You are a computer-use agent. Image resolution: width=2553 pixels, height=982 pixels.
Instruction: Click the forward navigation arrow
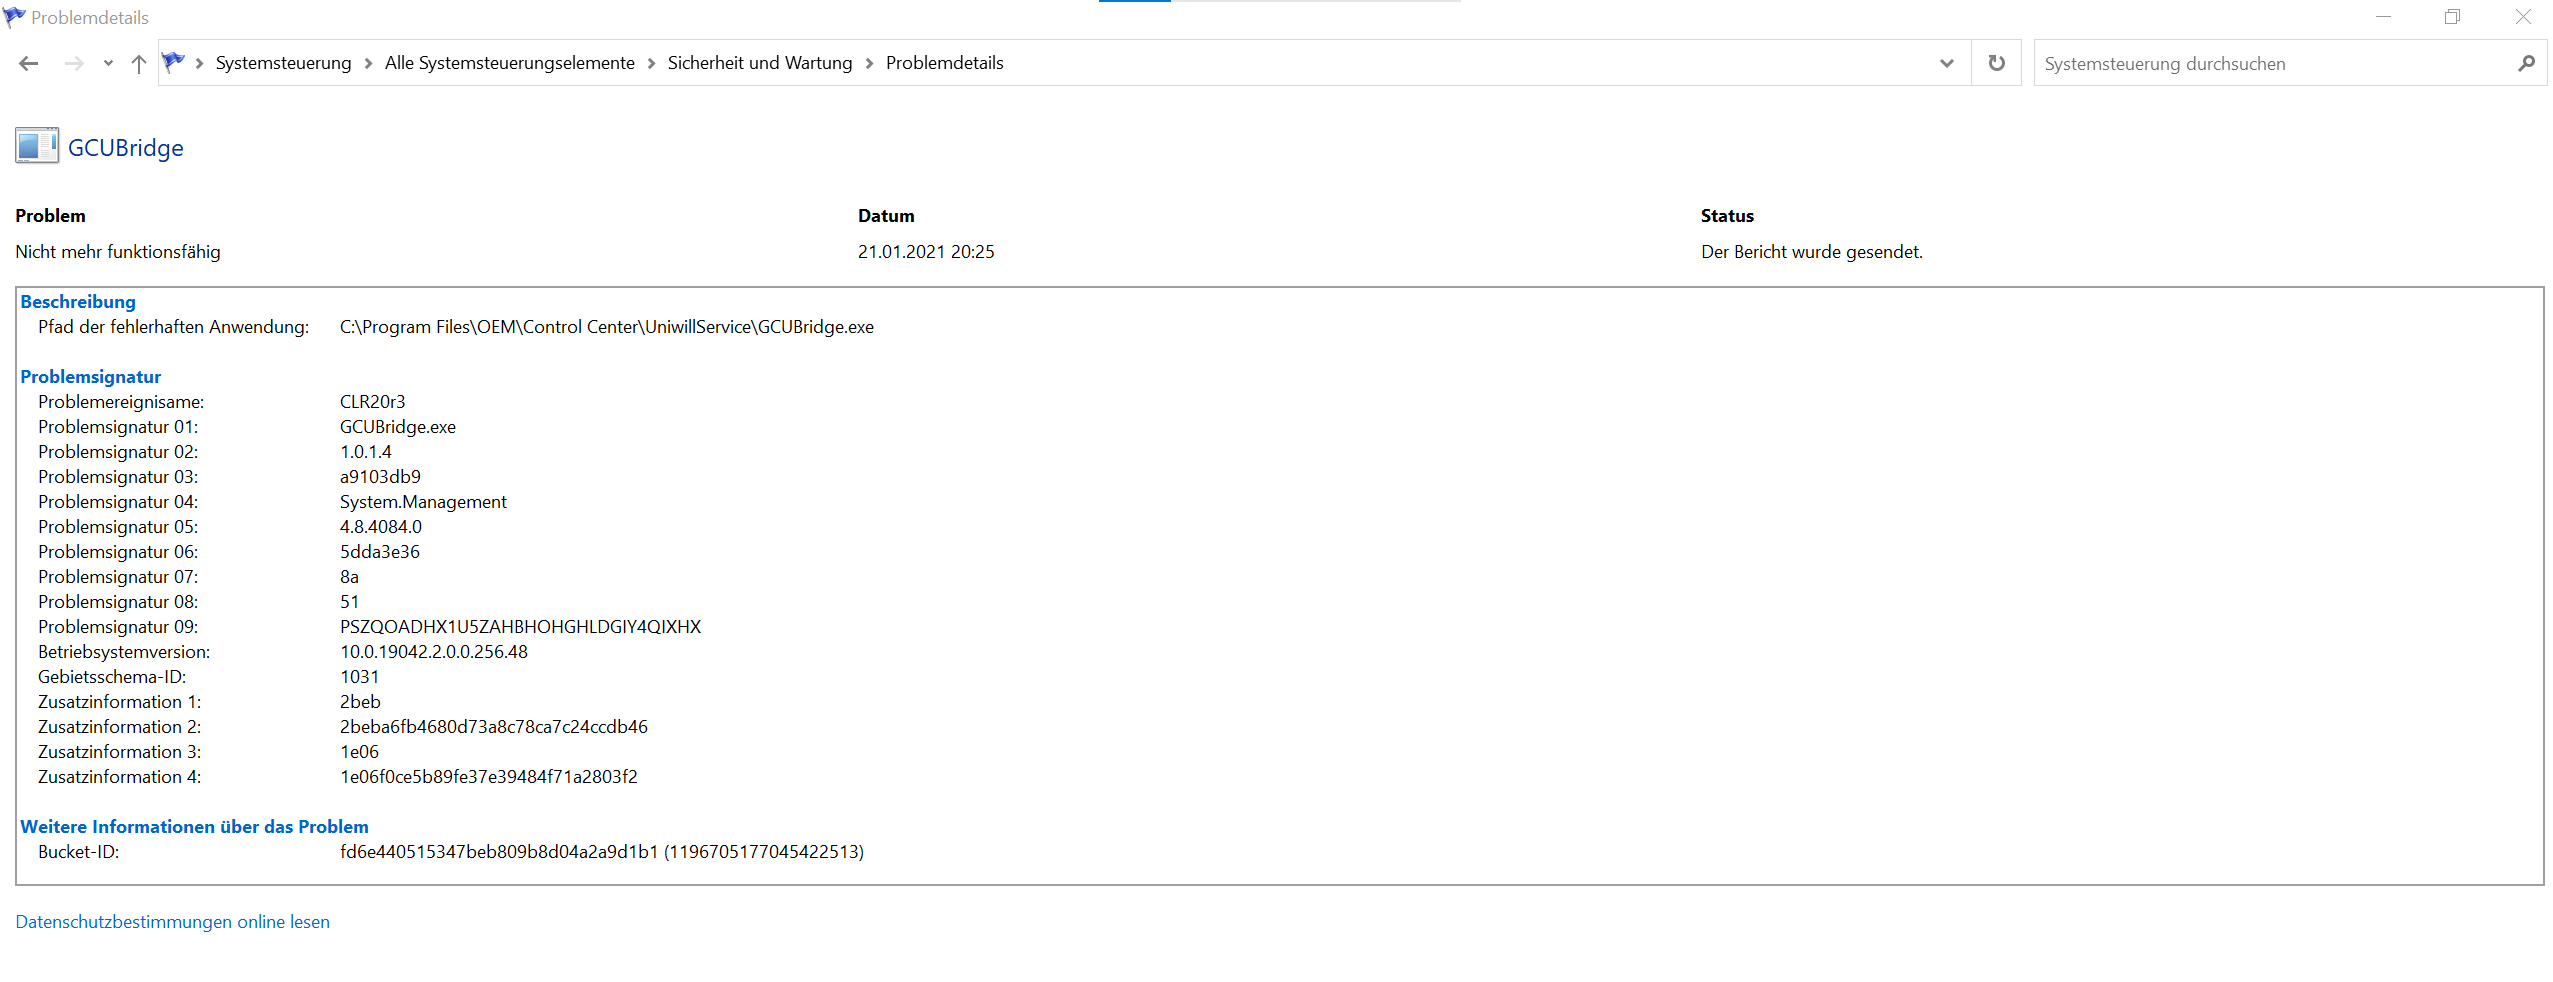coord(74,62)
